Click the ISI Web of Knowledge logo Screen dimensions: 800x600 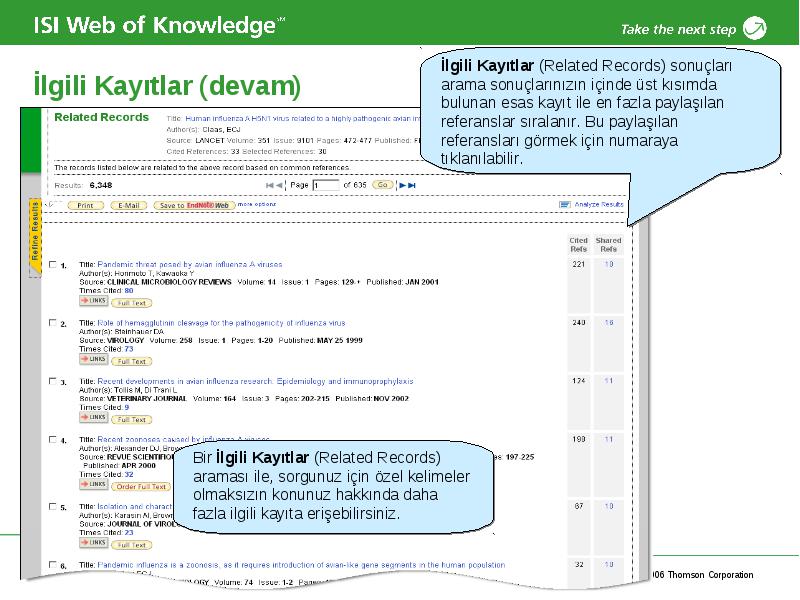point(159,25)
